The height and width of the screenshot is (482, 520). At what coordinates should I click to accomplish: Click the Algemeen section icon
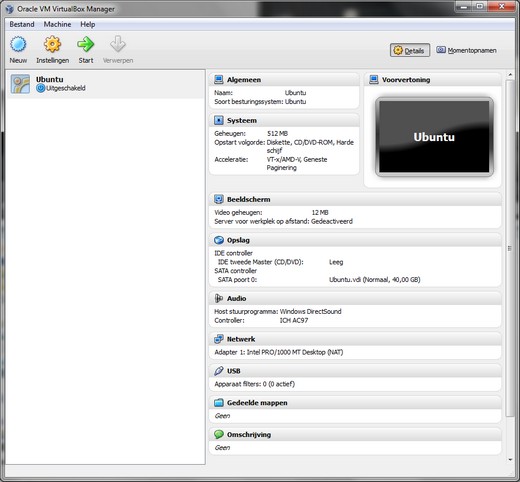(x=219, y=80)
